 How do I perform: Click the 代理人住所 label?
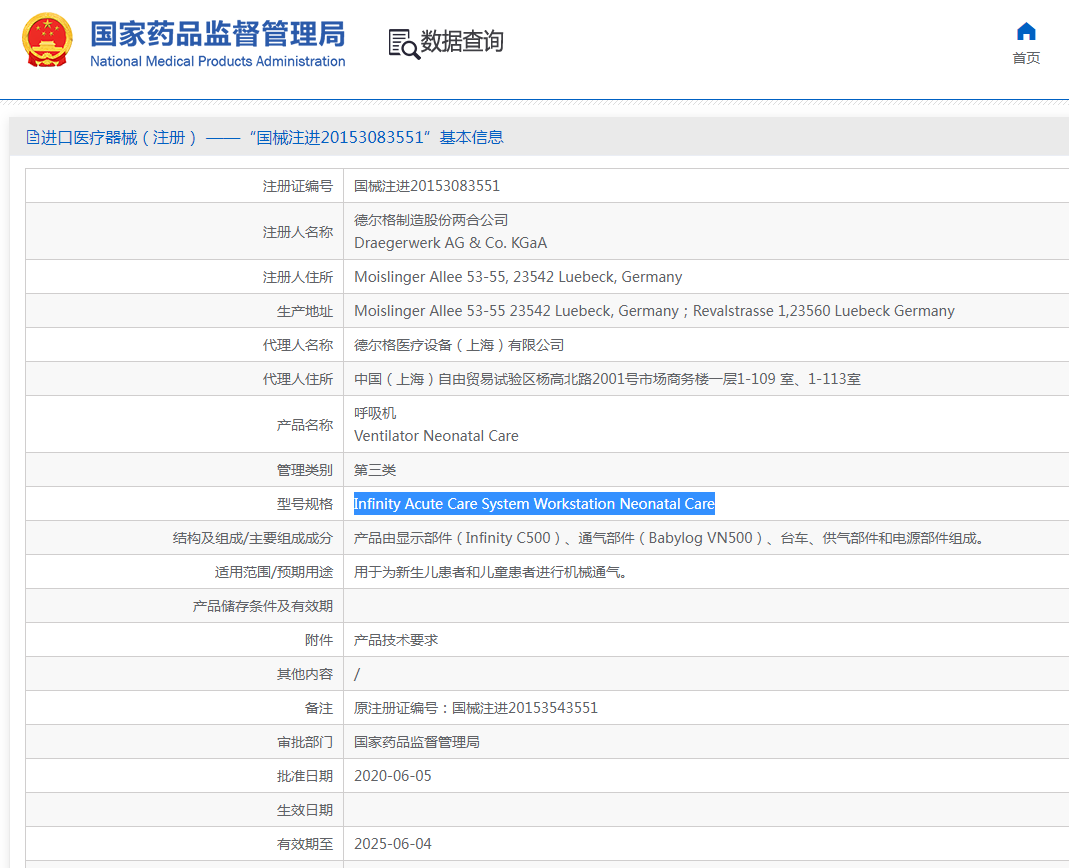click(x=298, y=379)
